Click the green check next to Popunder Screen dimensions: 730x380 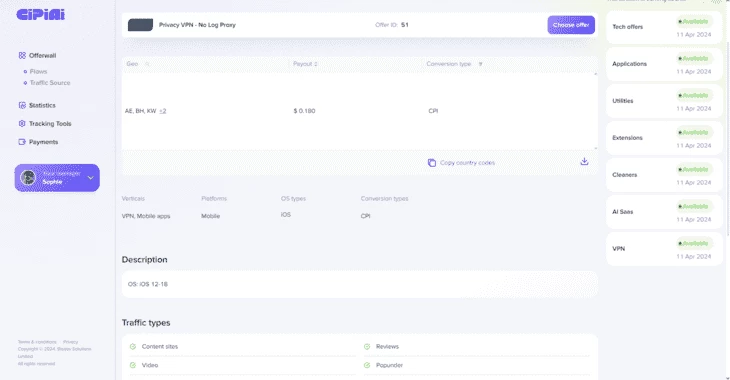click(x=367, y=365)
